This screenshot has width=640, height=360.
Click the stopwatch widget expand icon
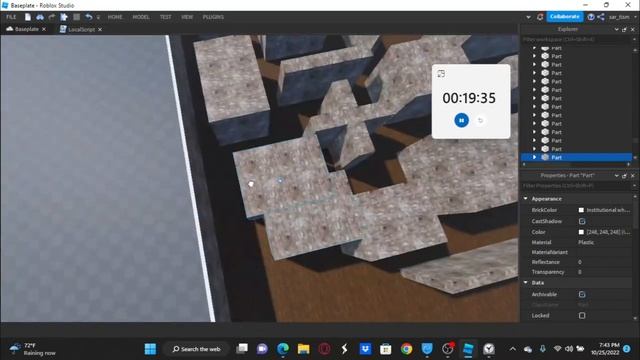tap(441, 73)
